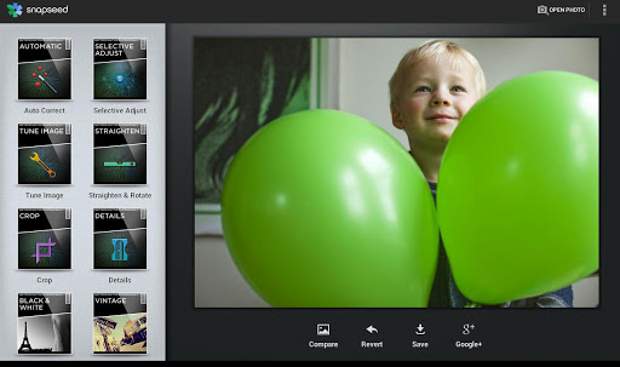Select the Vintage filter tile
The width and height of the screenshot is (620, 367).
point(120,323)
